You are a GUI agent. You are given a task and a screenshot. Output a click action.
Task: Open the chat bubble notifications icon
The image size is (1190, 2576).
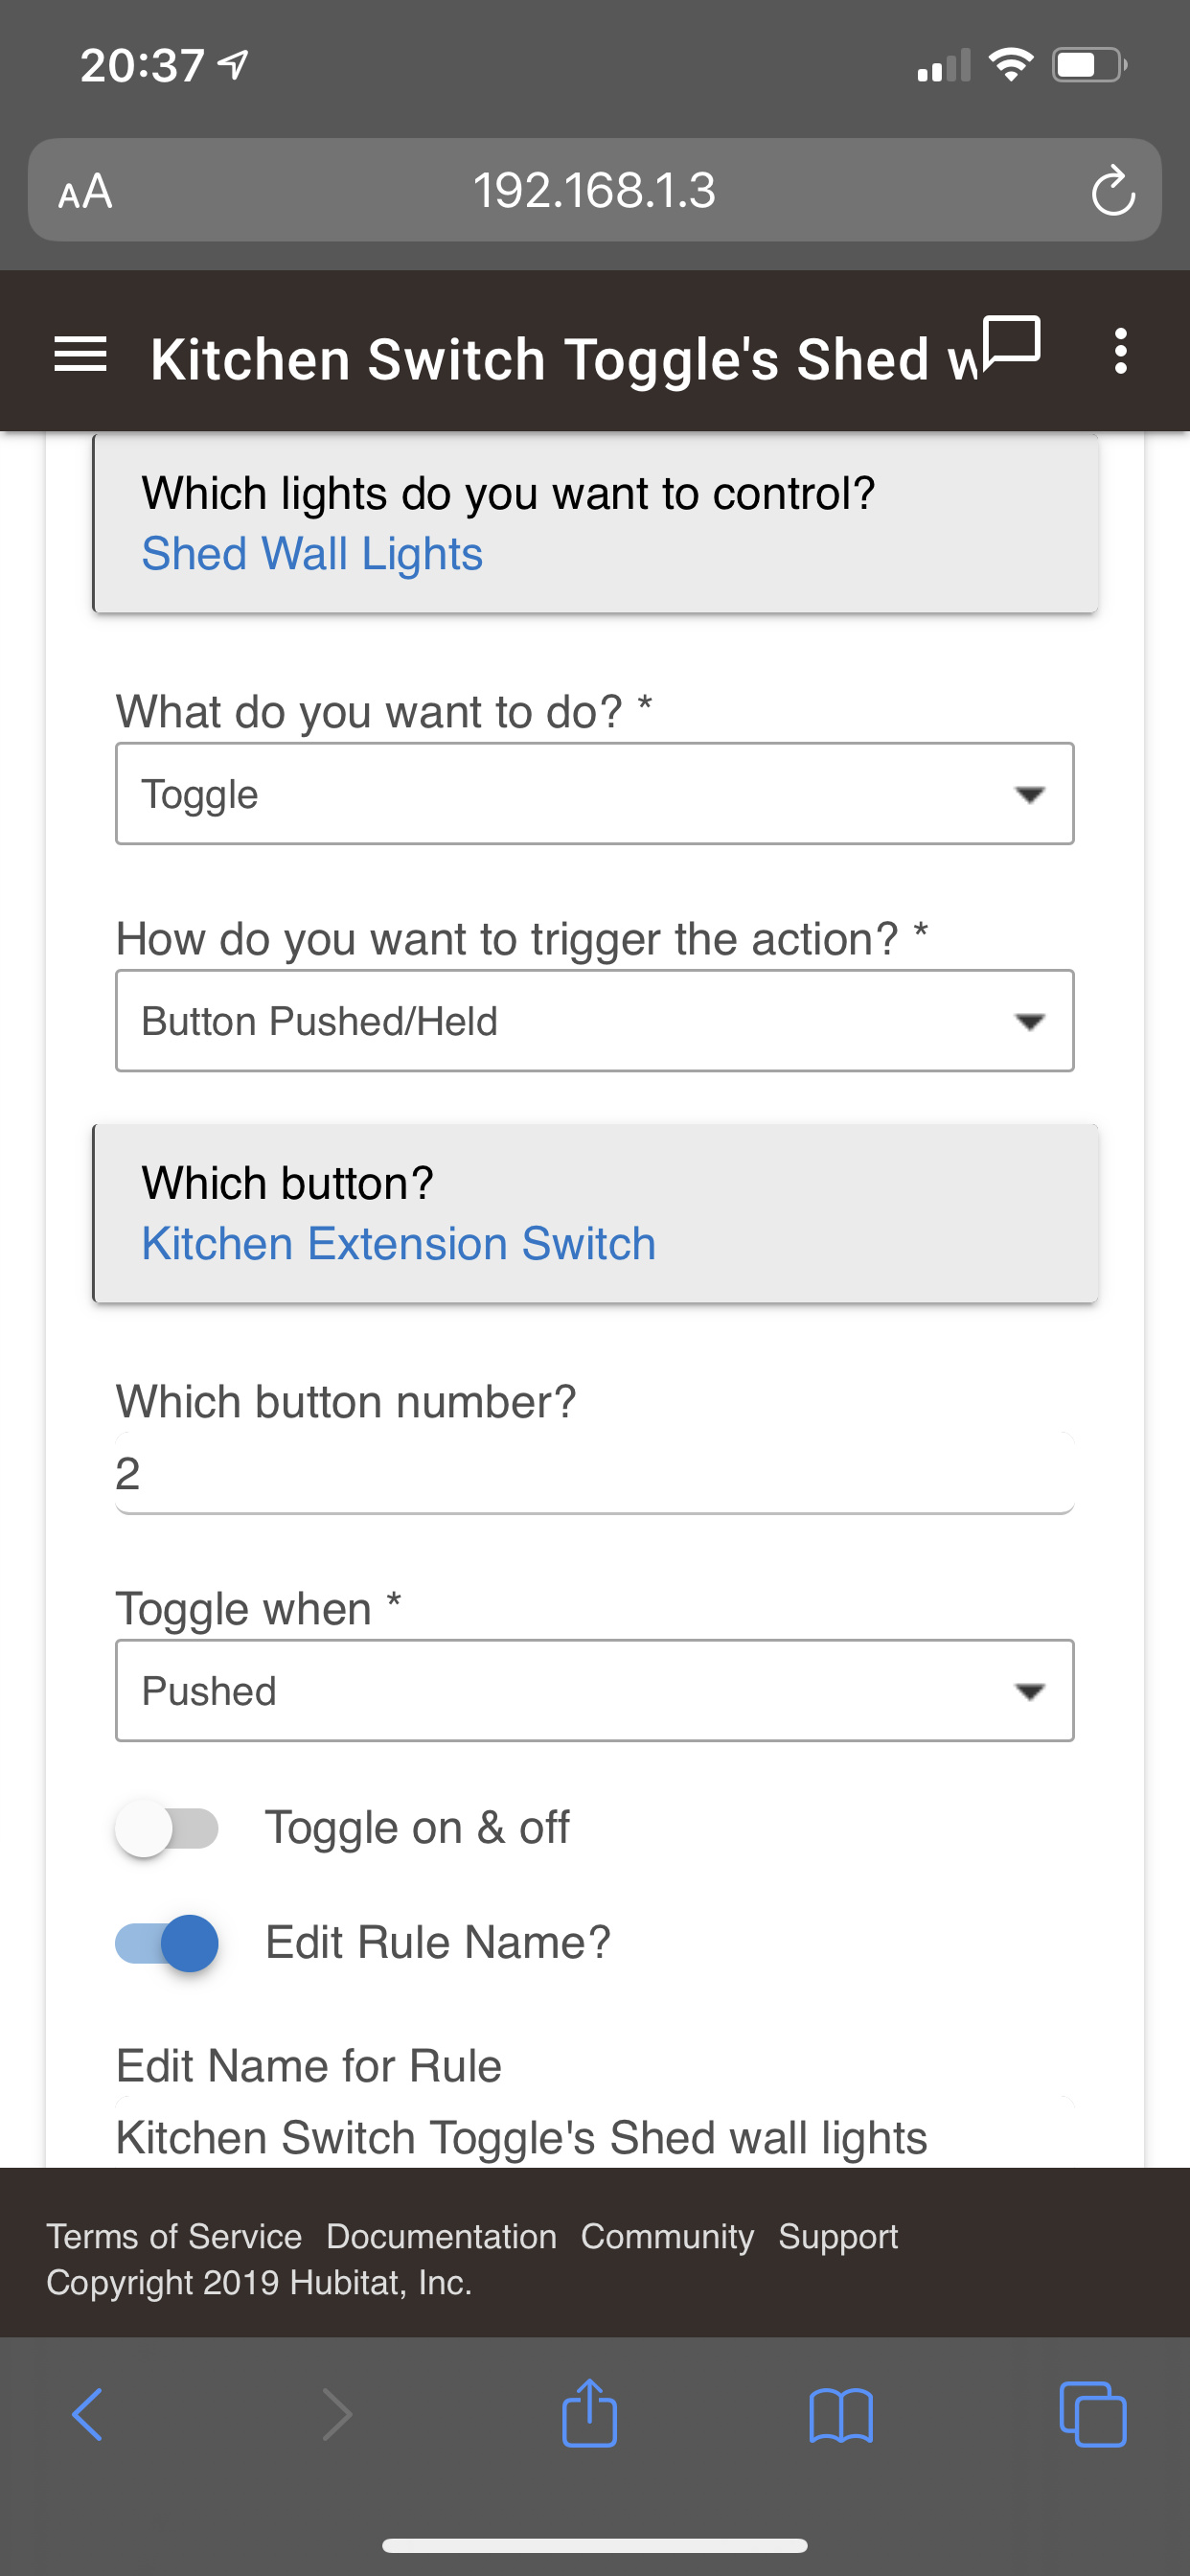pyautogui.click(x=1012, y=343)
